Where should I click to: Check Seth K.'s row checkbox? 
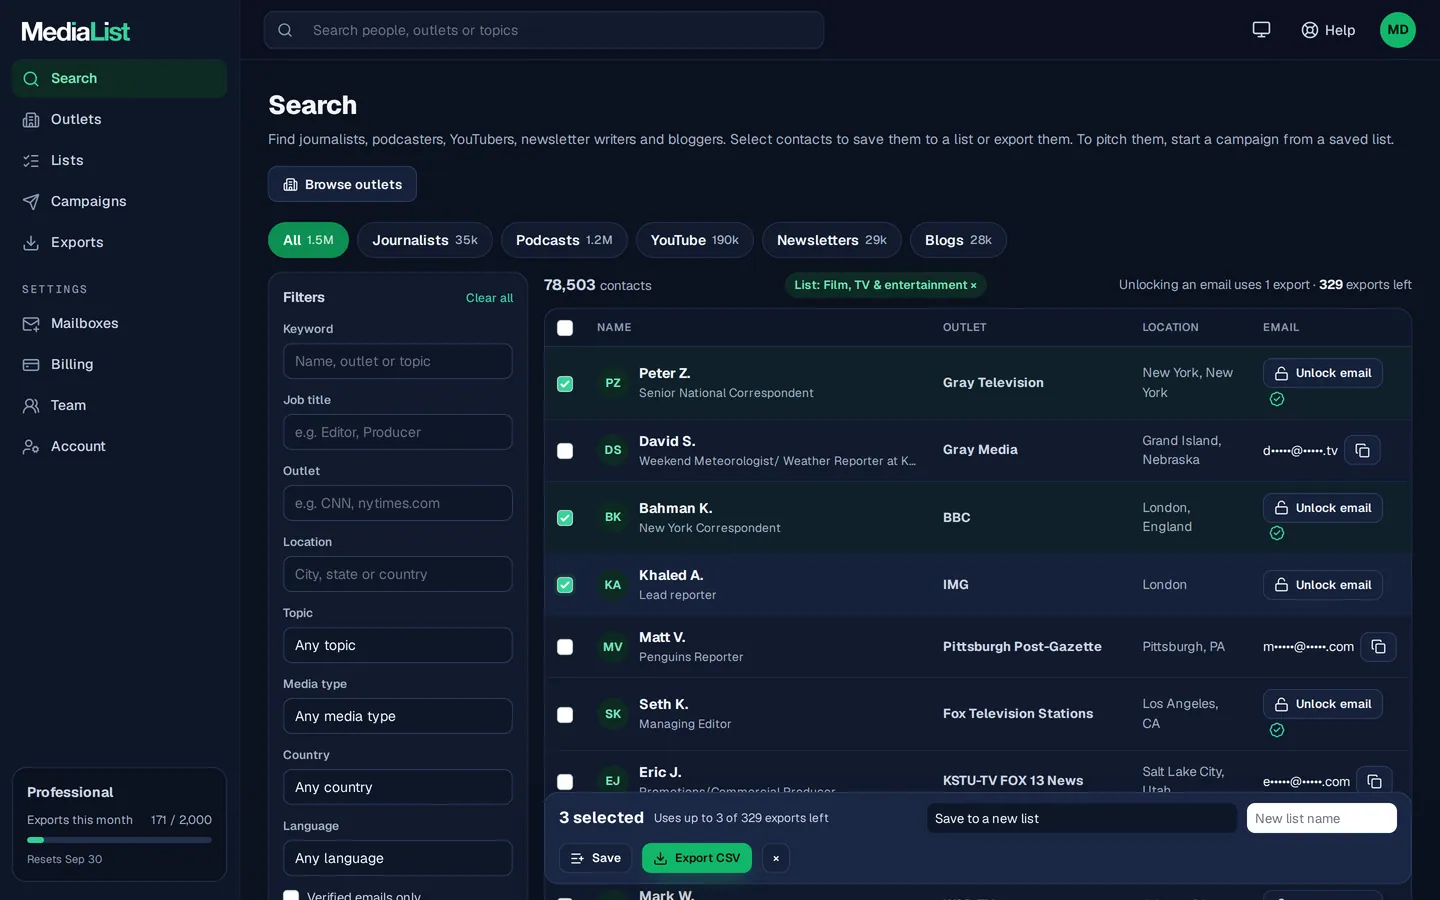565,715
